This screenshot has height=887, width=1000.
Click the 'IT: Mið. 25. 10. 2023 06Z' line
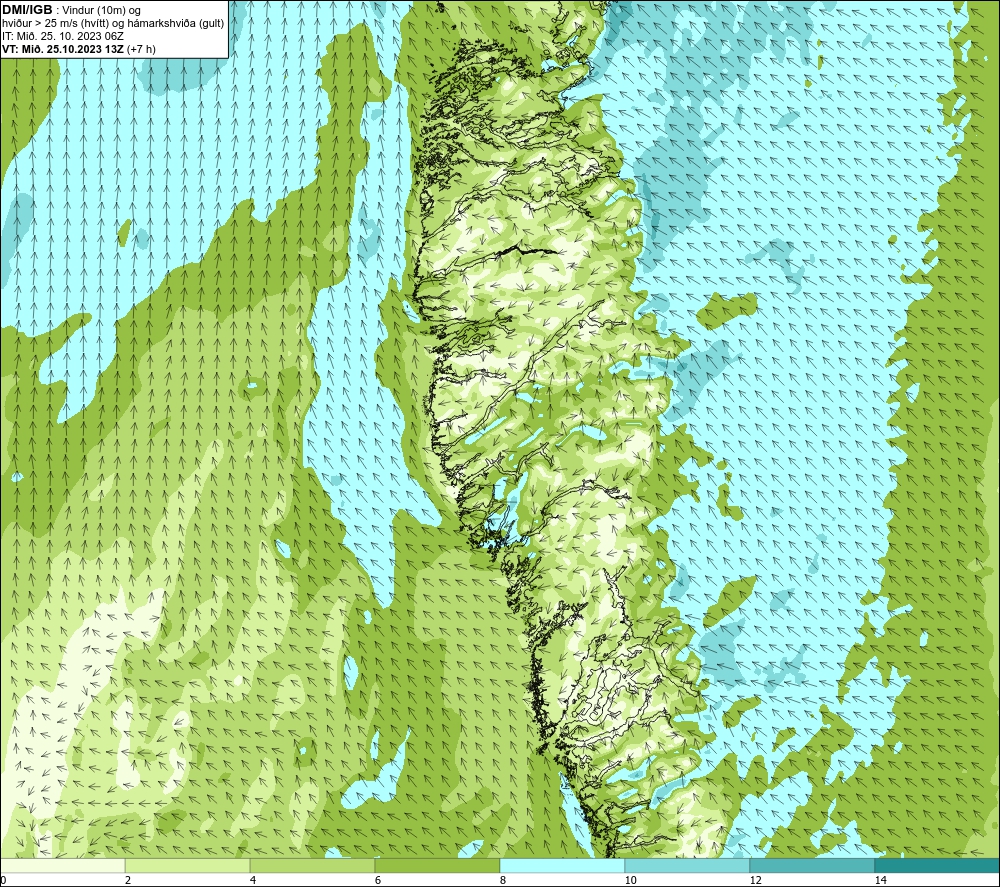pyautogui.click(x=63, y=36)
